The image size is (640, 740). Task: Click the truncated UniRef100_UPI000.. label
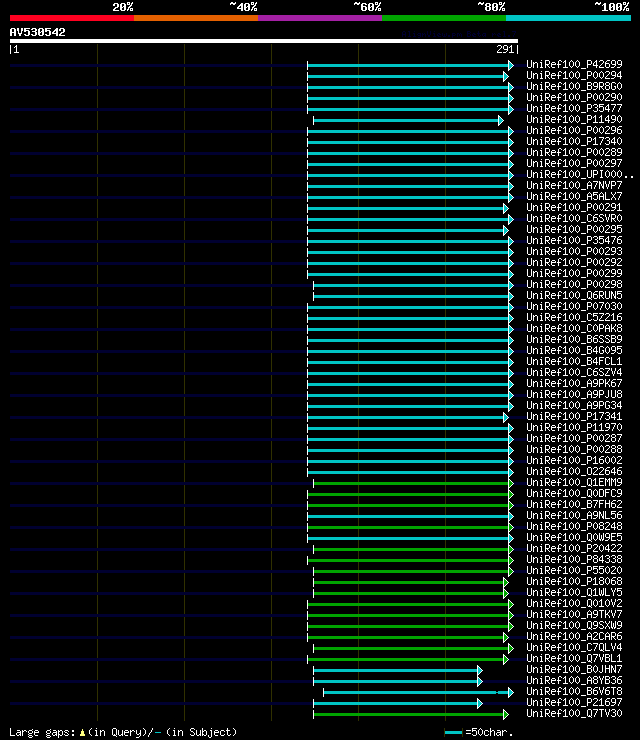tap(580, 174)
